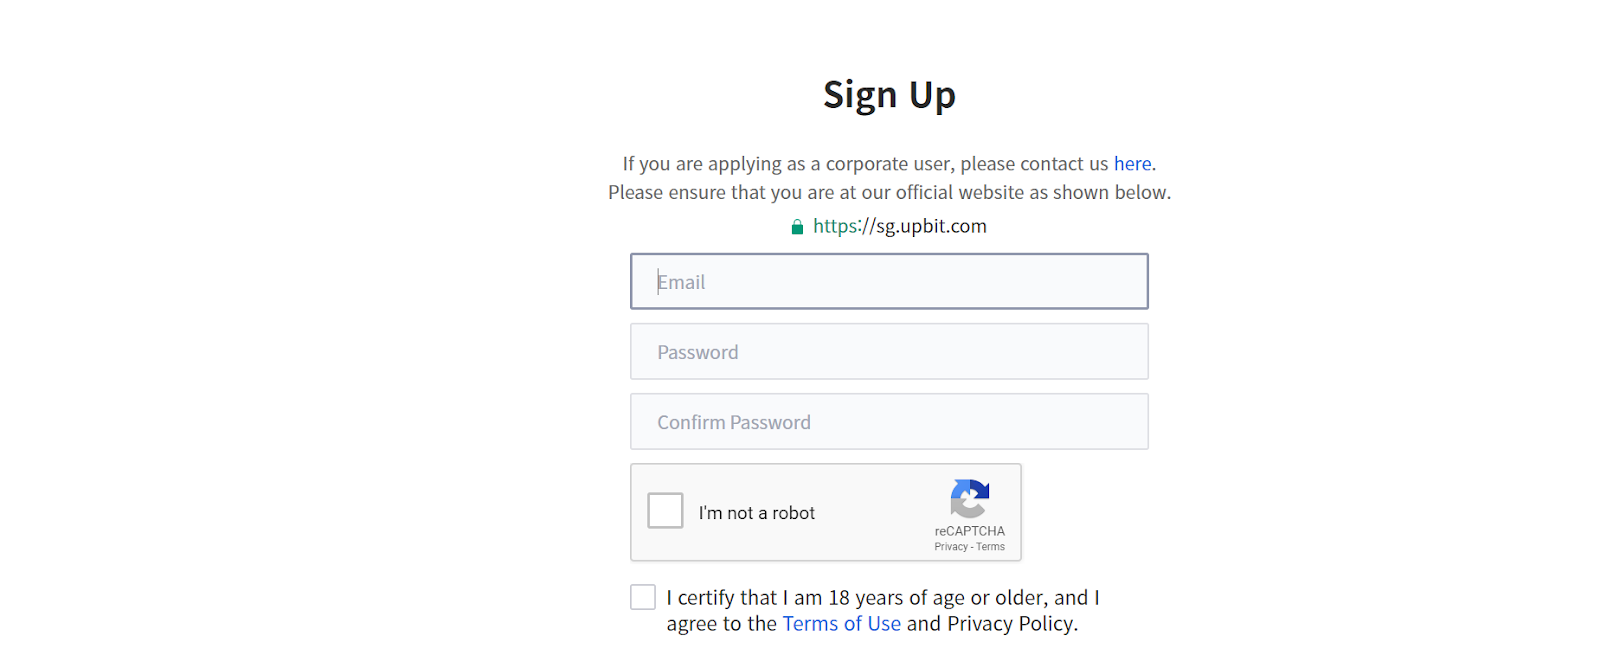The height and width of the screenshot is (668, 1600).
Task: Click the "Please ensure" official website notice
Action: click(x=889, y=192)
